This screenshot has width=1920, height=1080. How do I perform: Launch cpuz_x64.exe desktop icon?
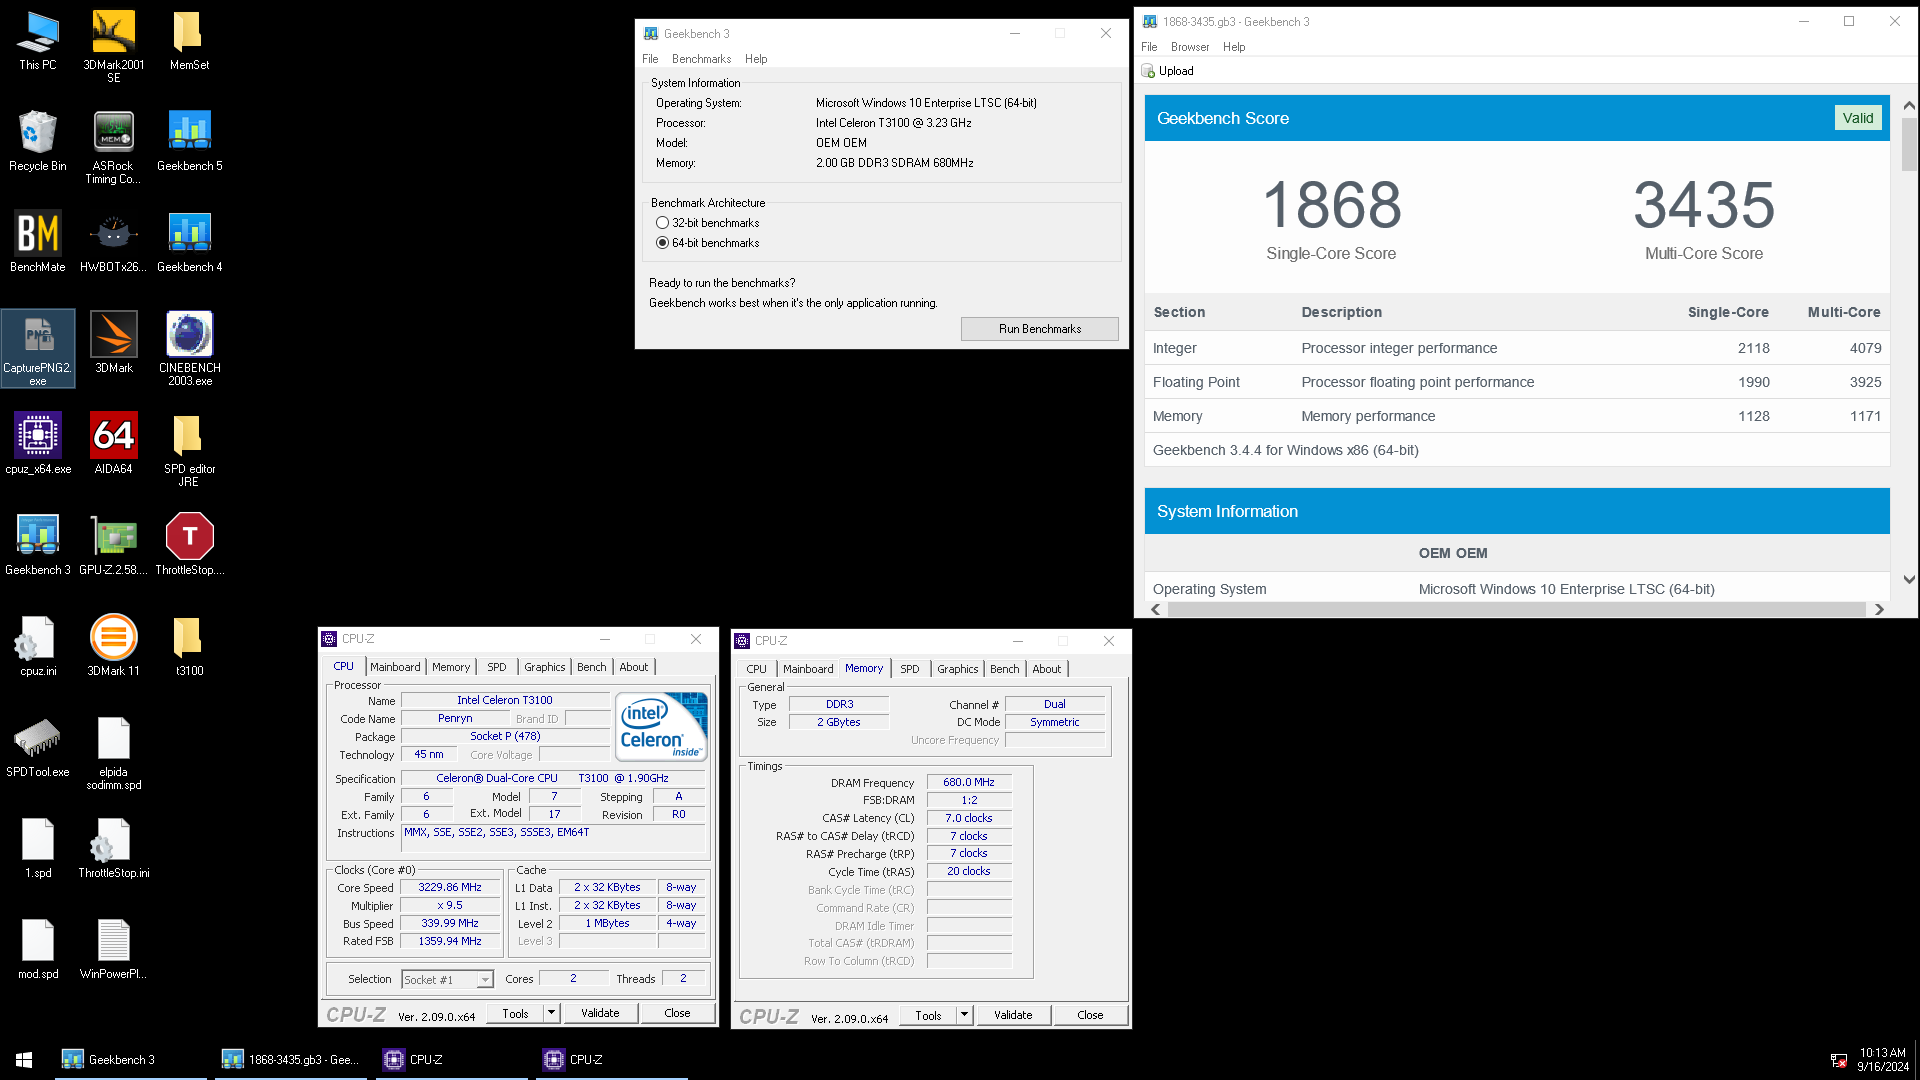(38, 444)
